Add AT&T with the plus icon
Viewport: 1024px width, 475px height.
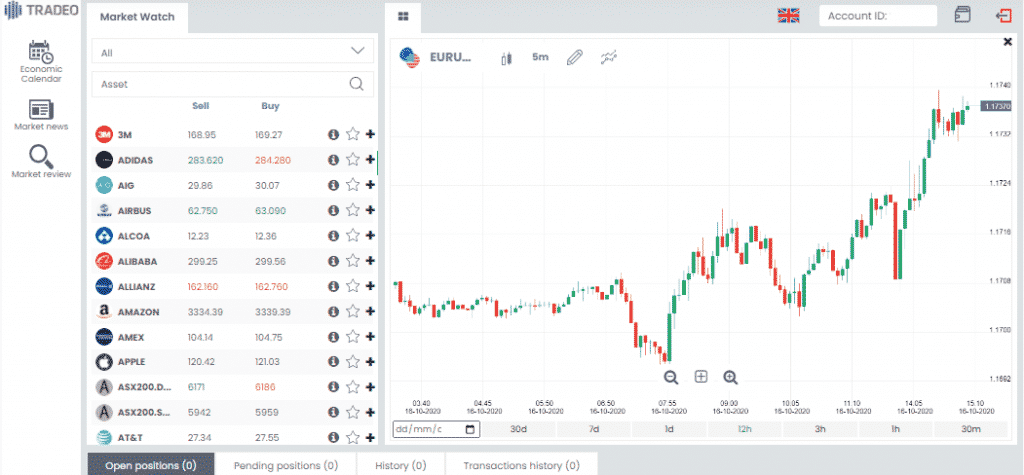click(370, 437)
